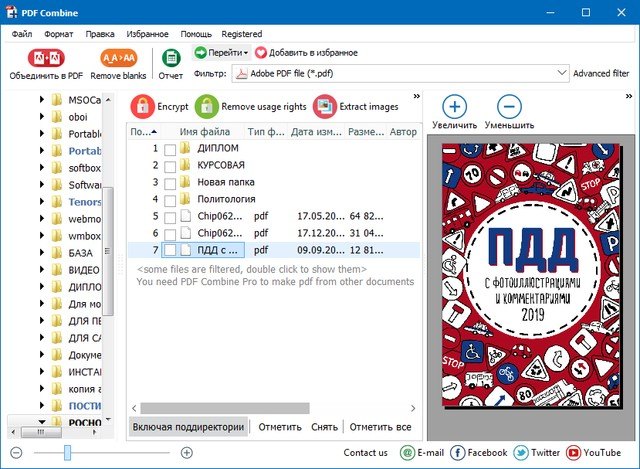The image size is (640, 469).
Task: Zoom in preview with Увеличить icon
Action: pyautogui.click(x=454, y=107)
